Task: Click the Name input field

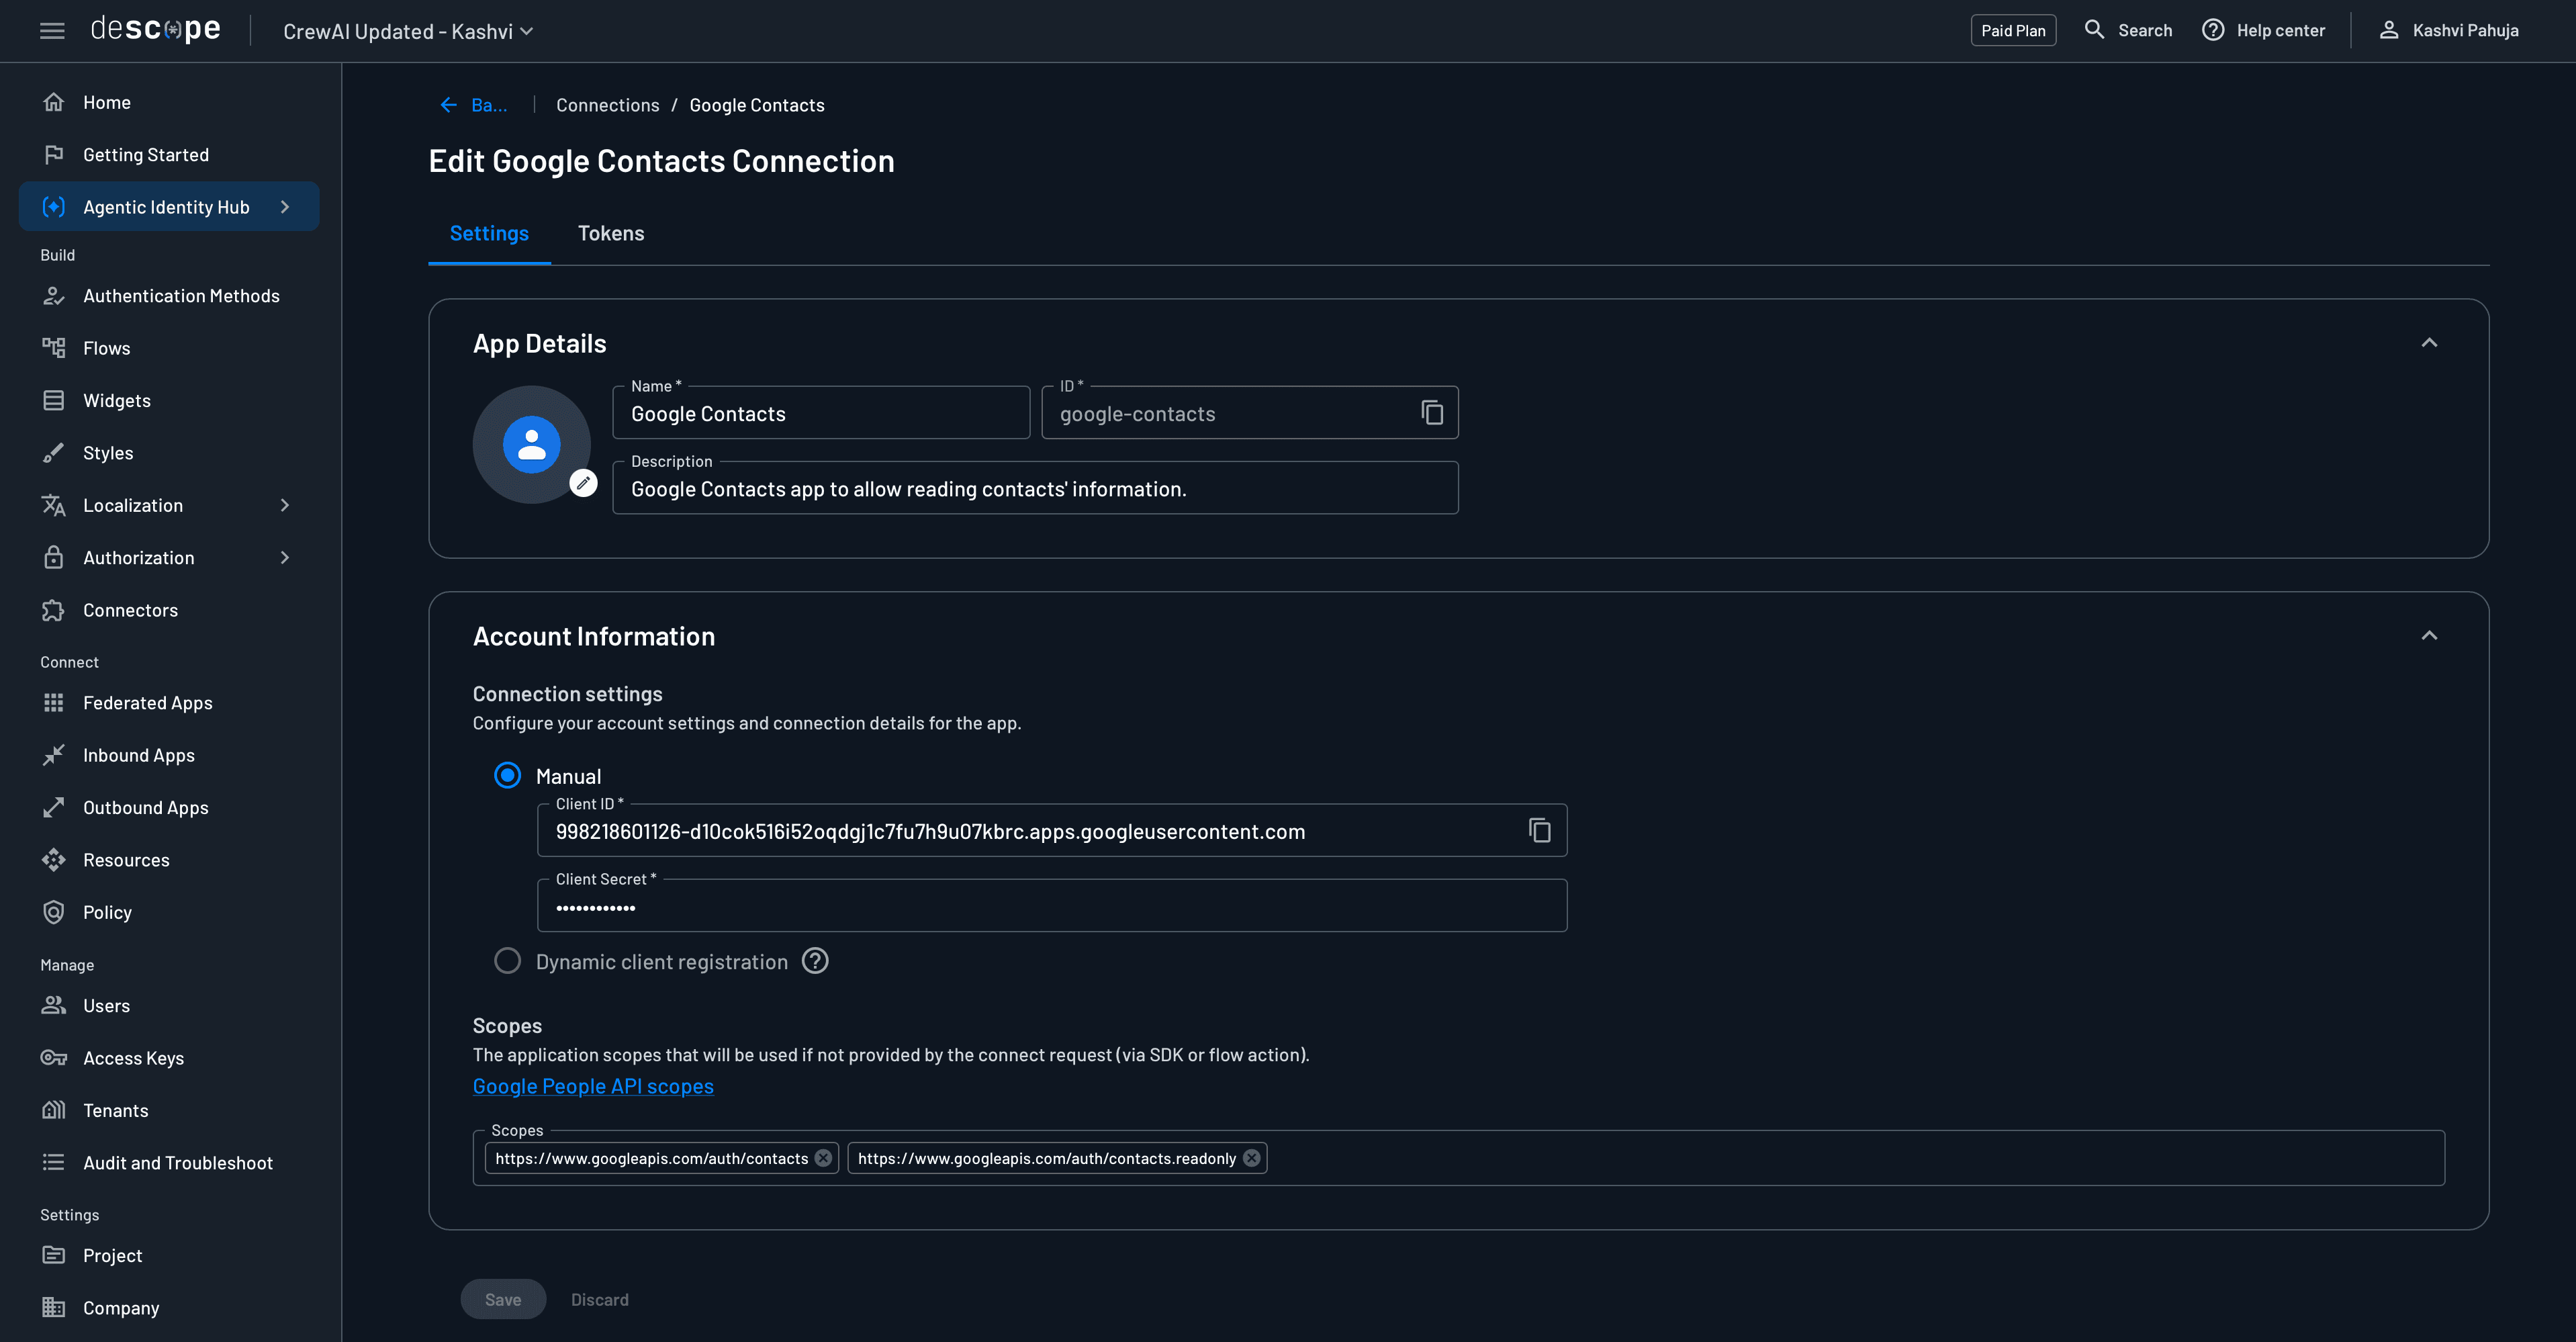Action: (x=821, y=413)
